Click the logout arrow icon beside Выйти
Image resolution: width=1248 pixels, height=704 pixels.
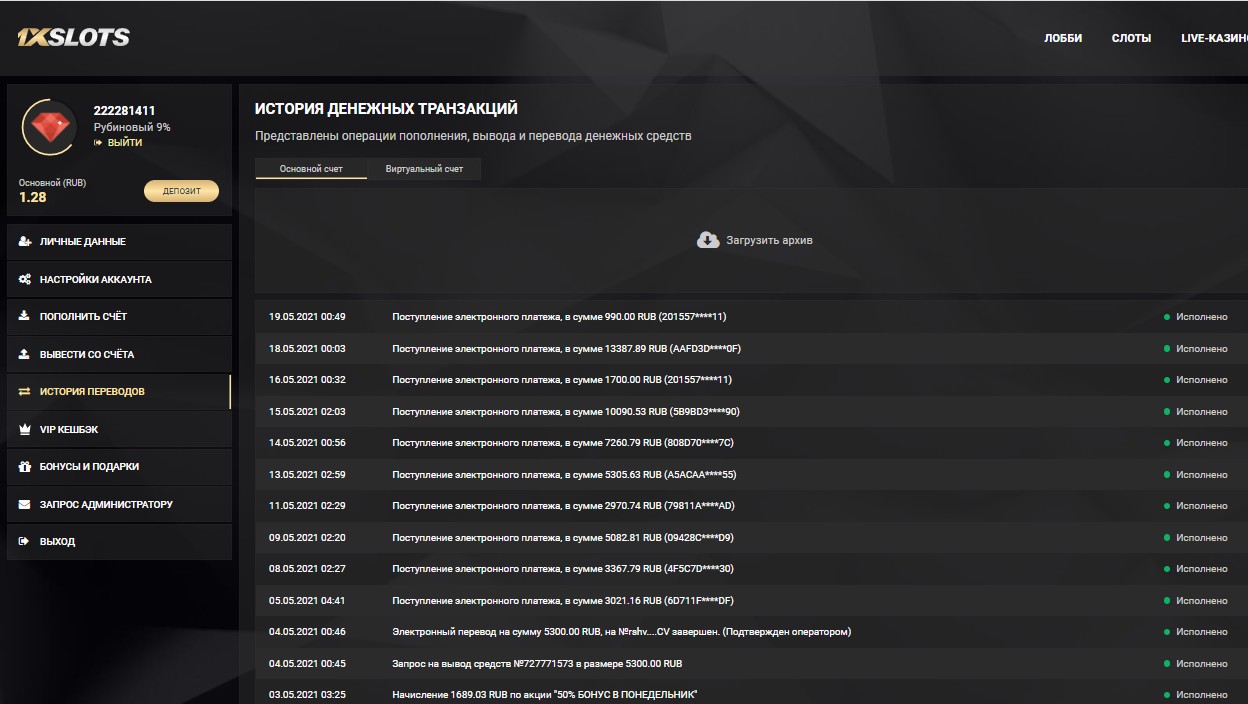[x=98, y=143]
